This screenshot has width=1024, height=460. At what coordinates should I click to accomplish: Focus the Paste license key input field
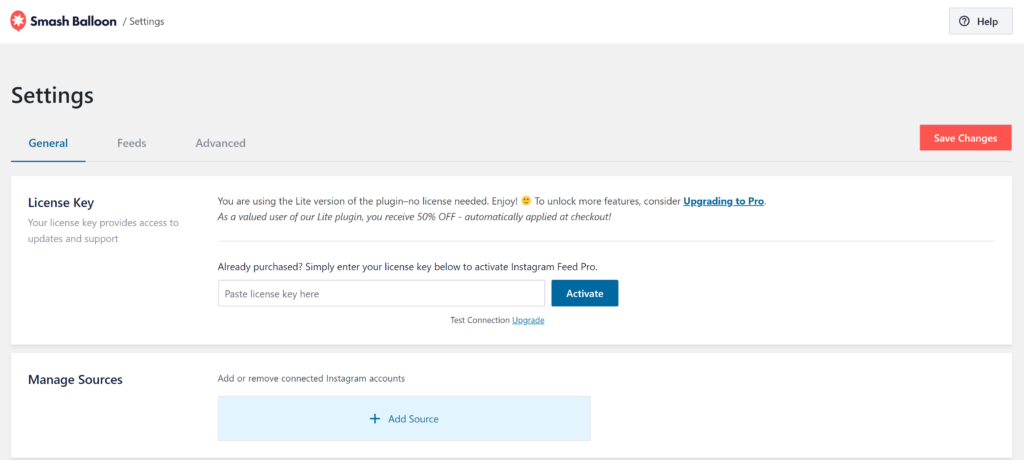point(381,293)
